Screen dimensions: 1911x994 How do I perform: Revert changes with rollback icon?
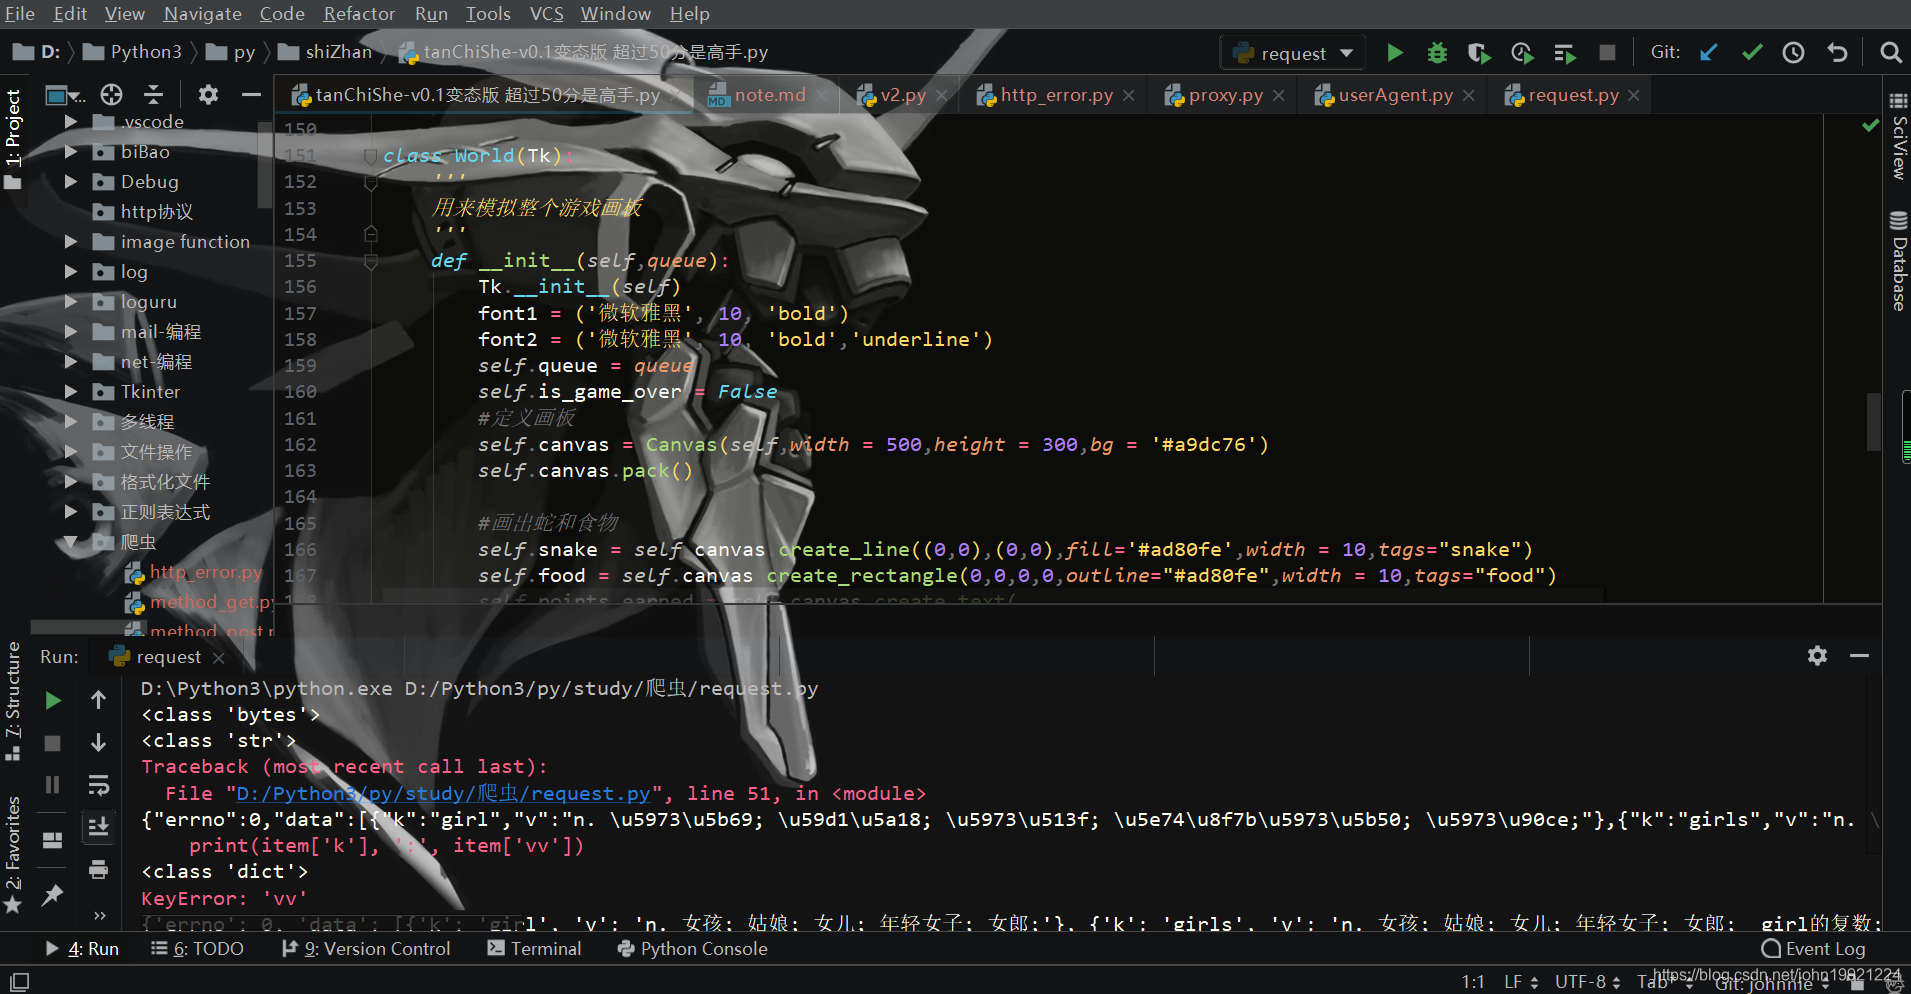pyautogui.click(x=1837, y=53)
